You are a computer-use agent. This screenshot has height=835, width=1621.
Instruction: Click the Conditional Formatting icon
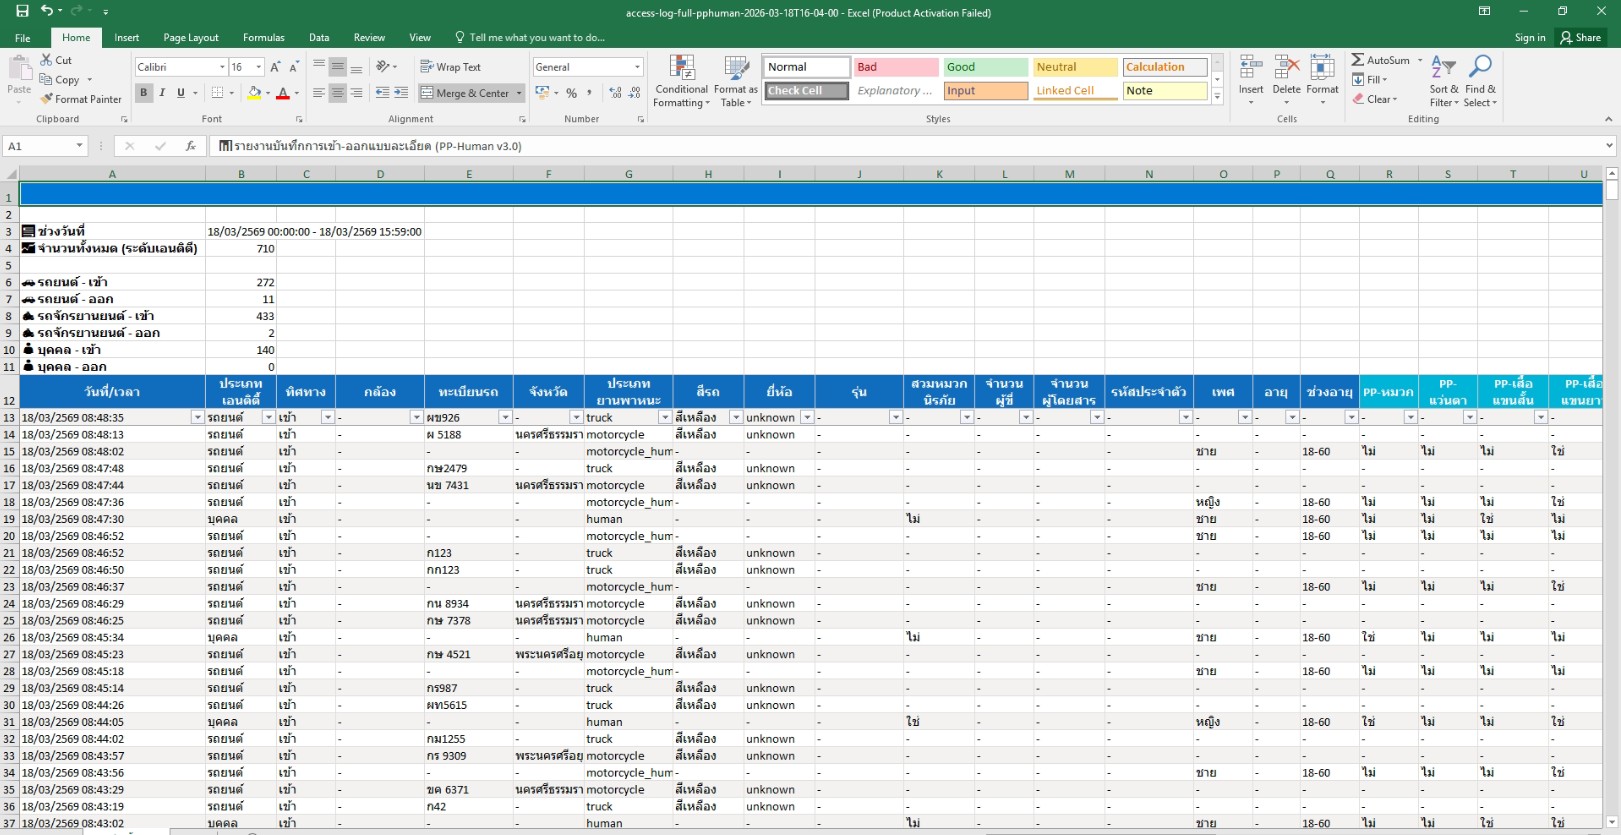682,69
